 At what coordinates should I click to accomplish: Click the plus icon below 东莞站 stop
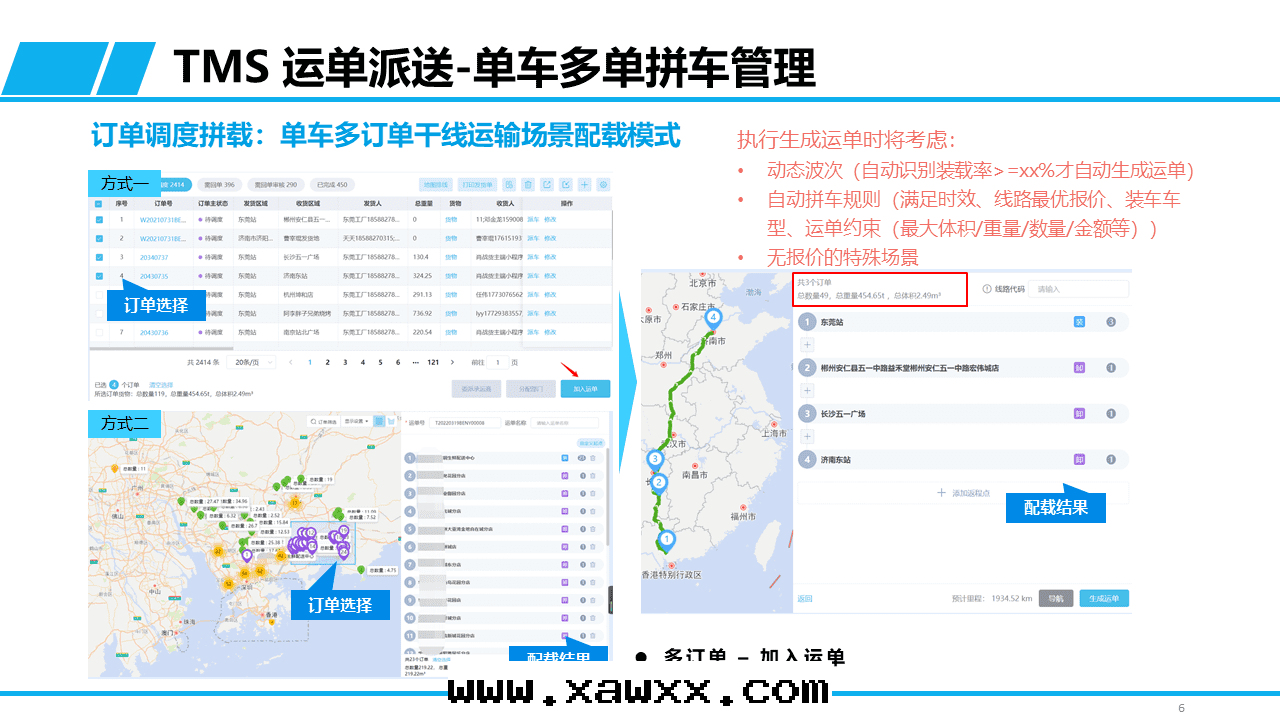coord(807,344)
